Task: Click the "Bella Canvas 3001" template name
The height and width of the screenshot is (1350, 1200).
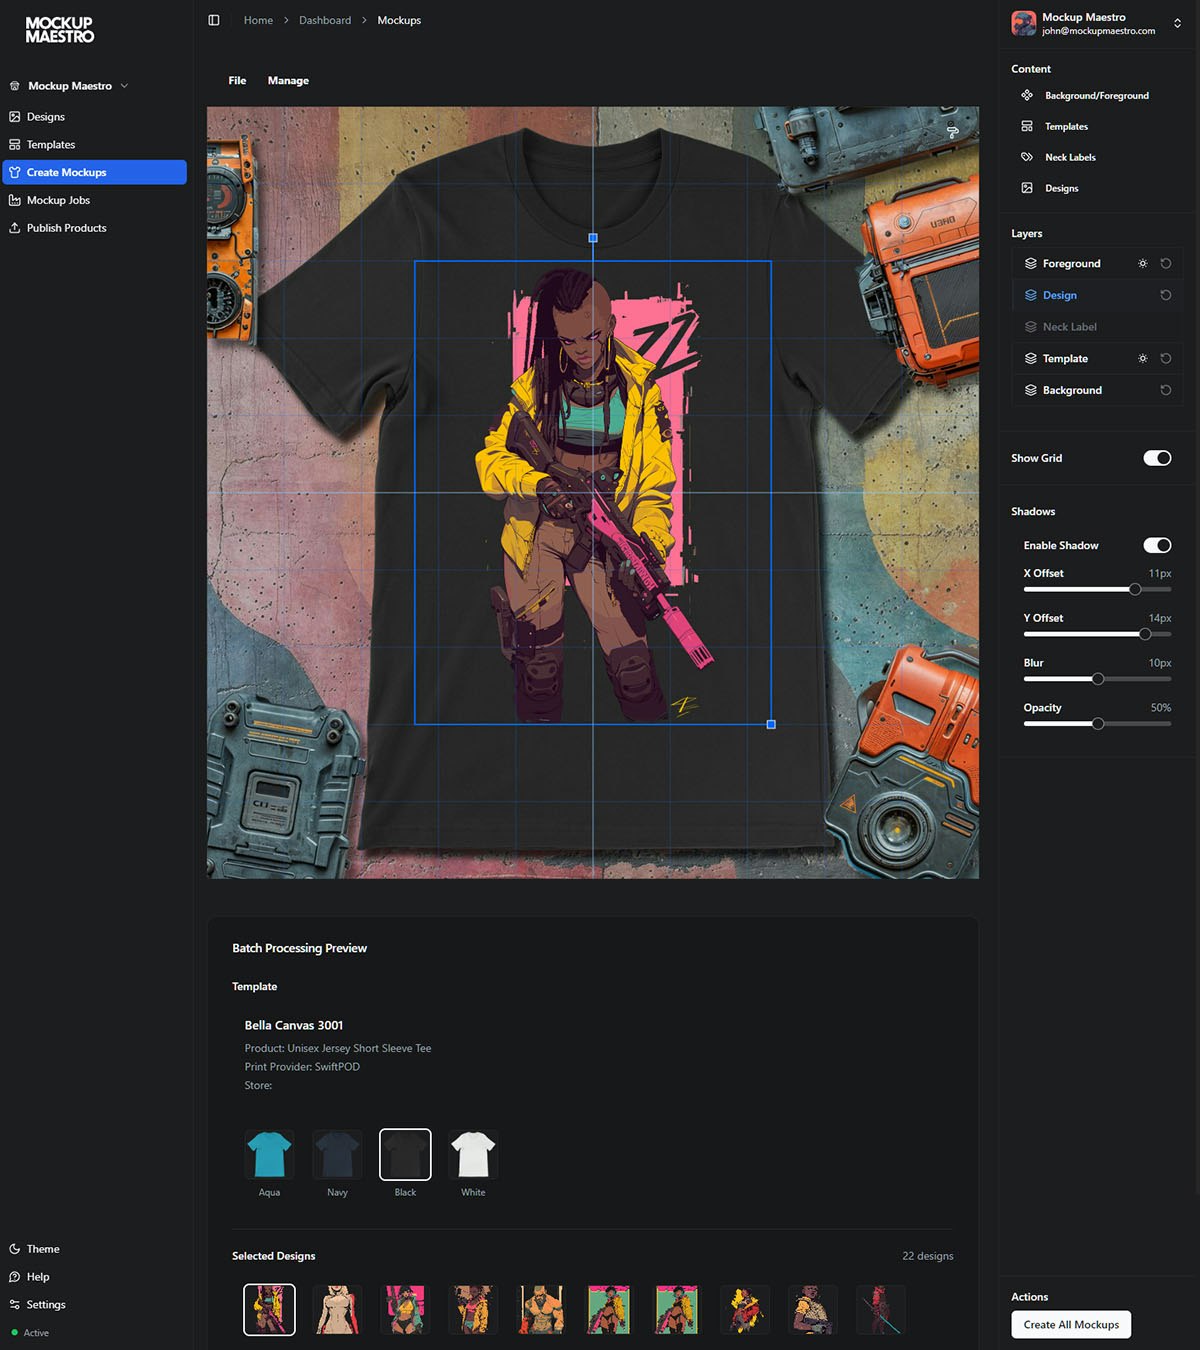Action: click(294, 1025)
